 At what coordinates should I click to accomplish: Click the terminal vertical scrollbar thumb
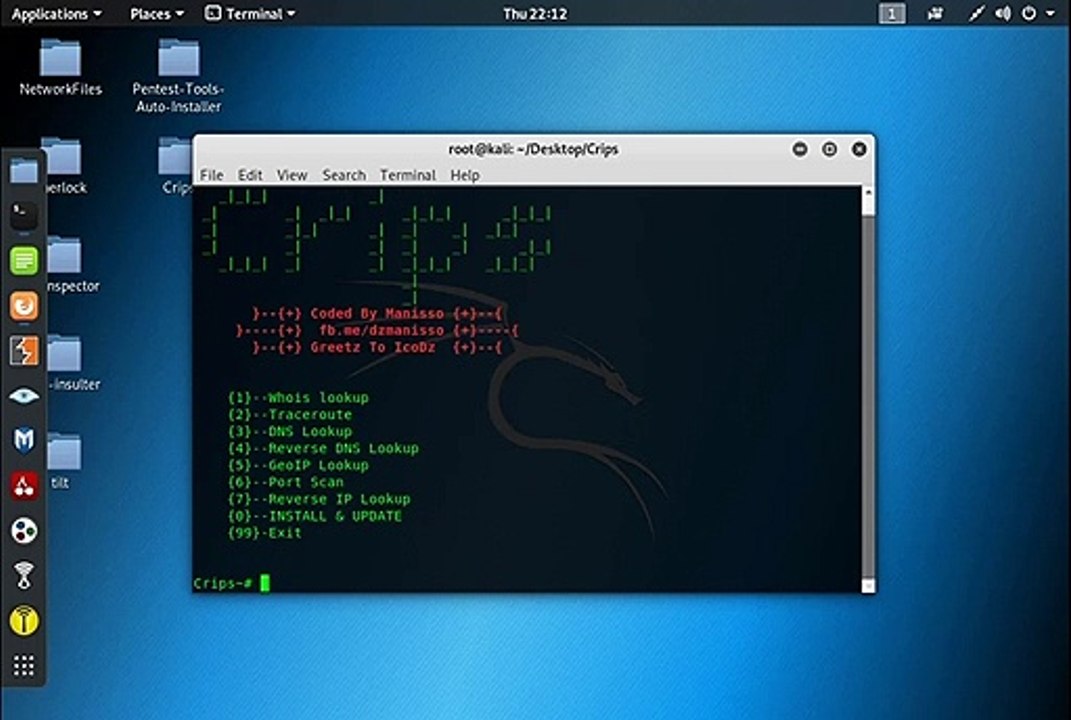[868, 396]
